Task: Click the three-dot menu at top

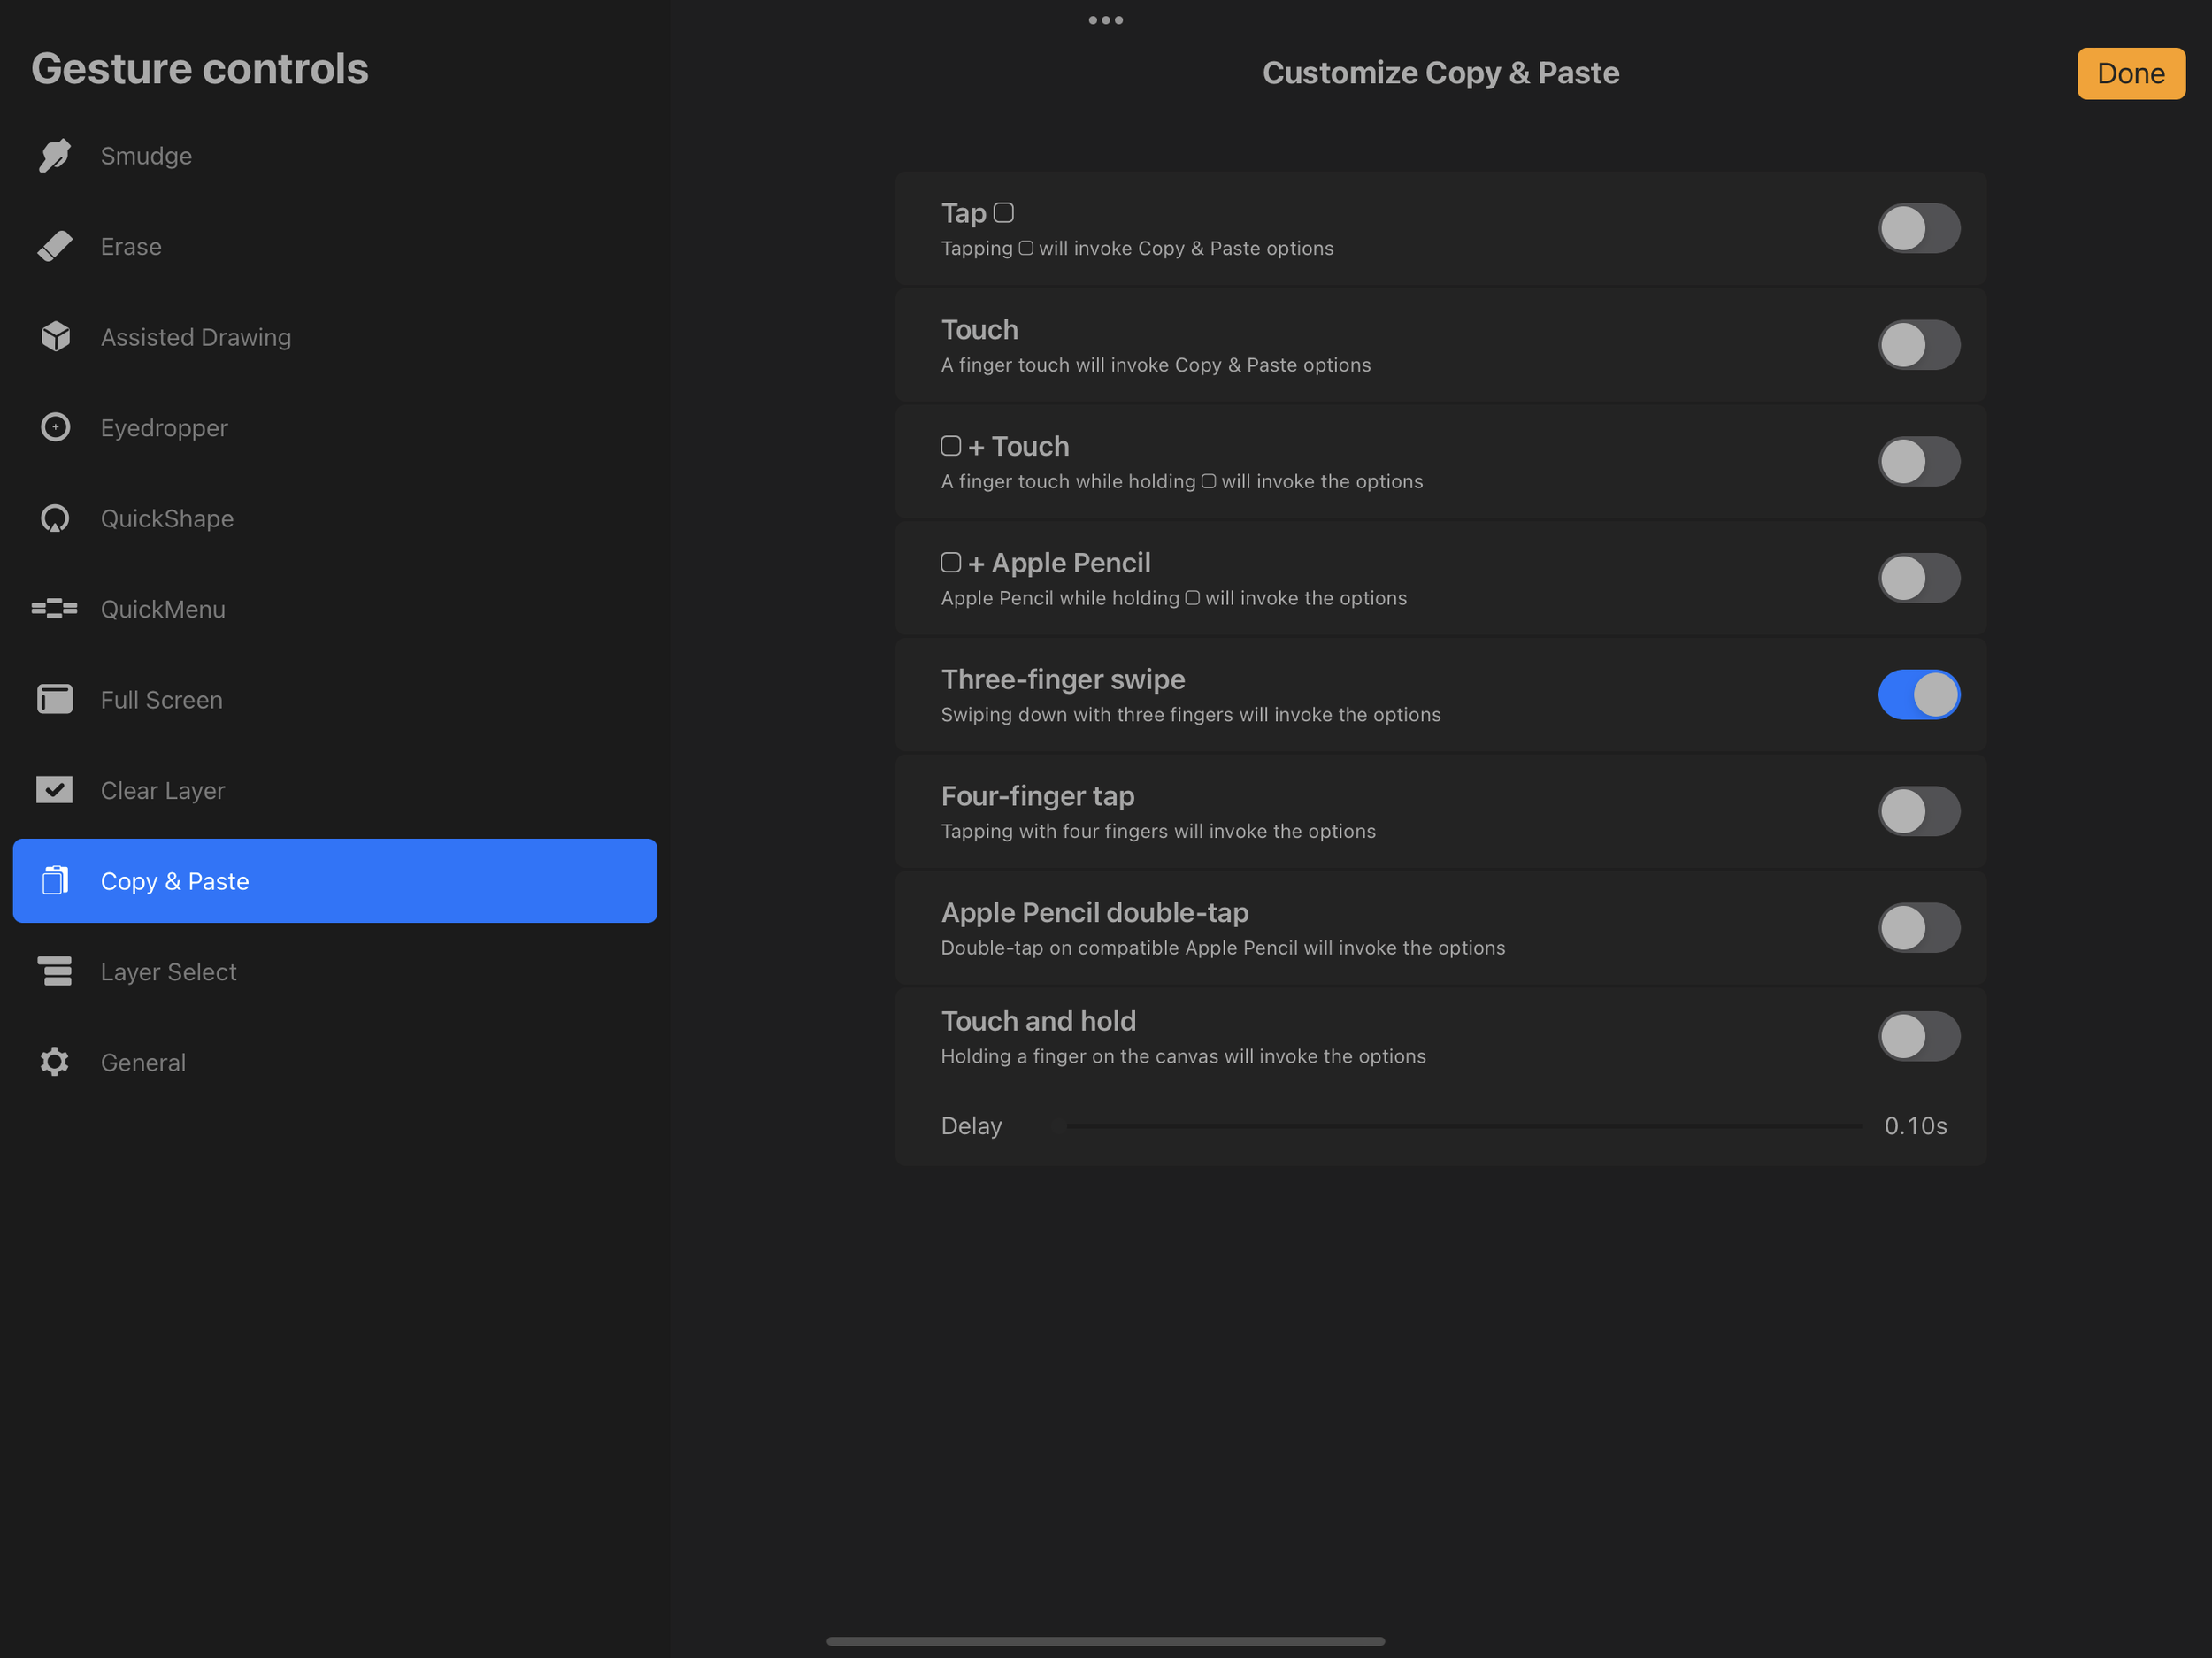Action: [x=1105, y=20]
